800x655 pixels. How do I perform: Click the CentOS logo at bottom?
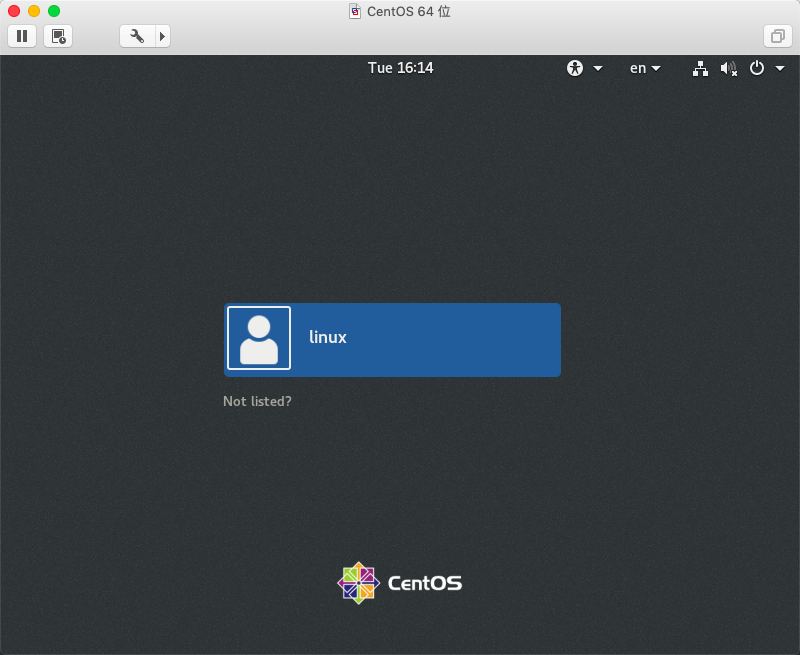click(x=400, y=582)
